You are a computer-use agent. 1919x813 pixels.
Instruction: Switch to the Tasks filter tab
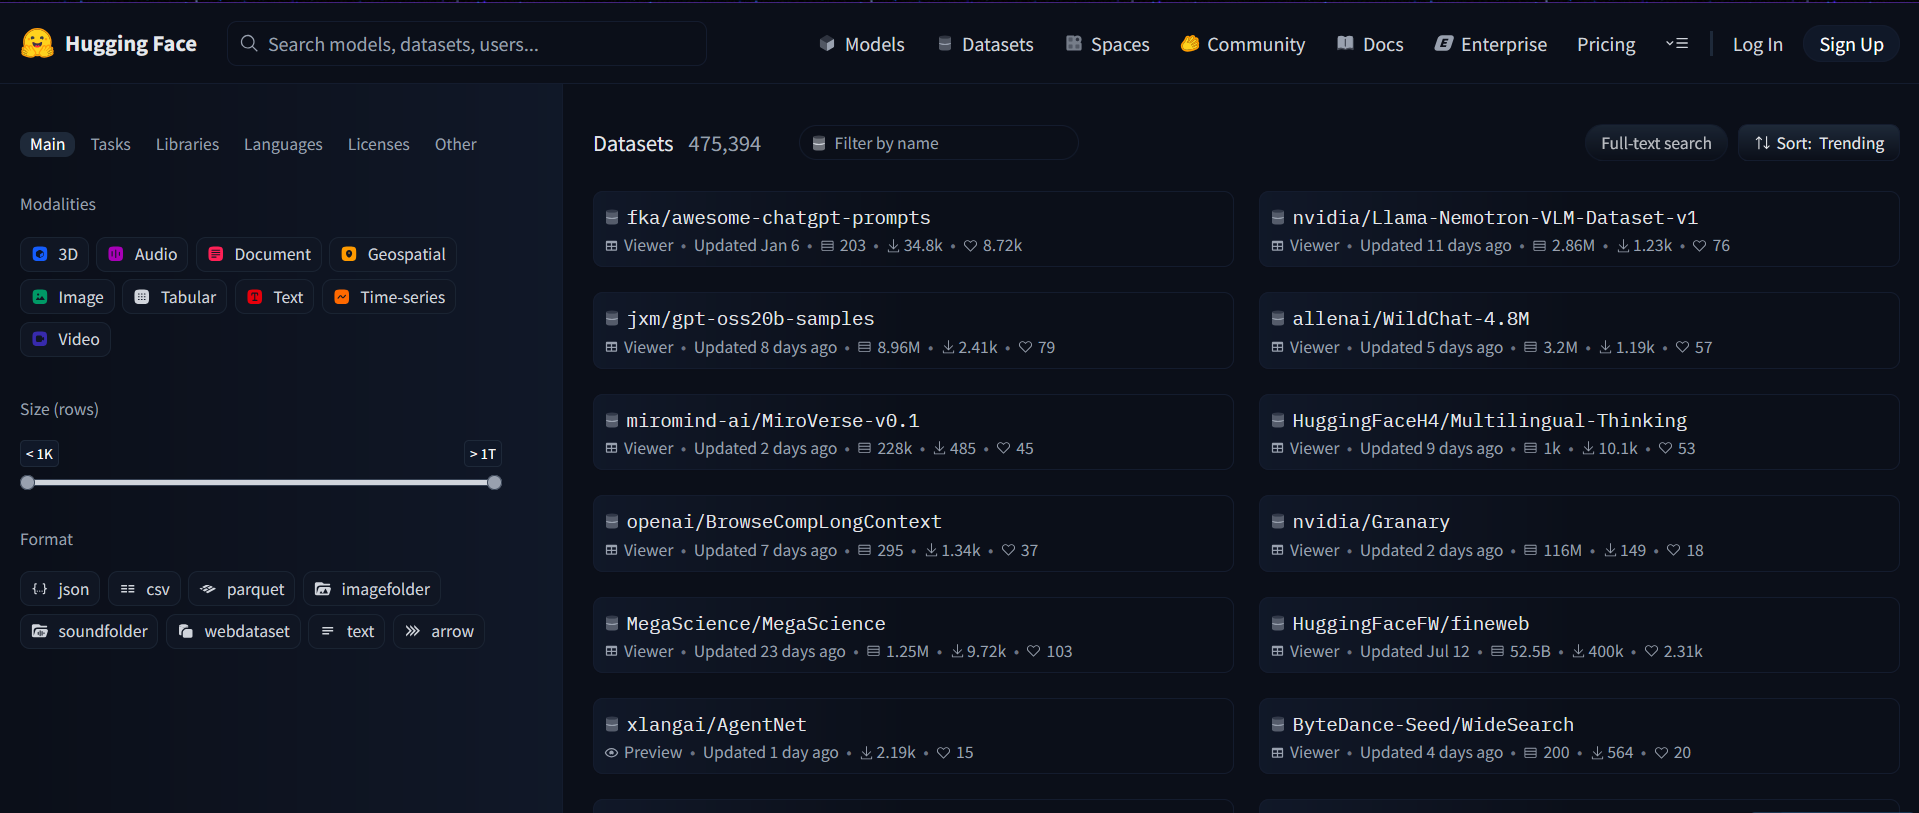pyautogui.click(x=110, y=144)
